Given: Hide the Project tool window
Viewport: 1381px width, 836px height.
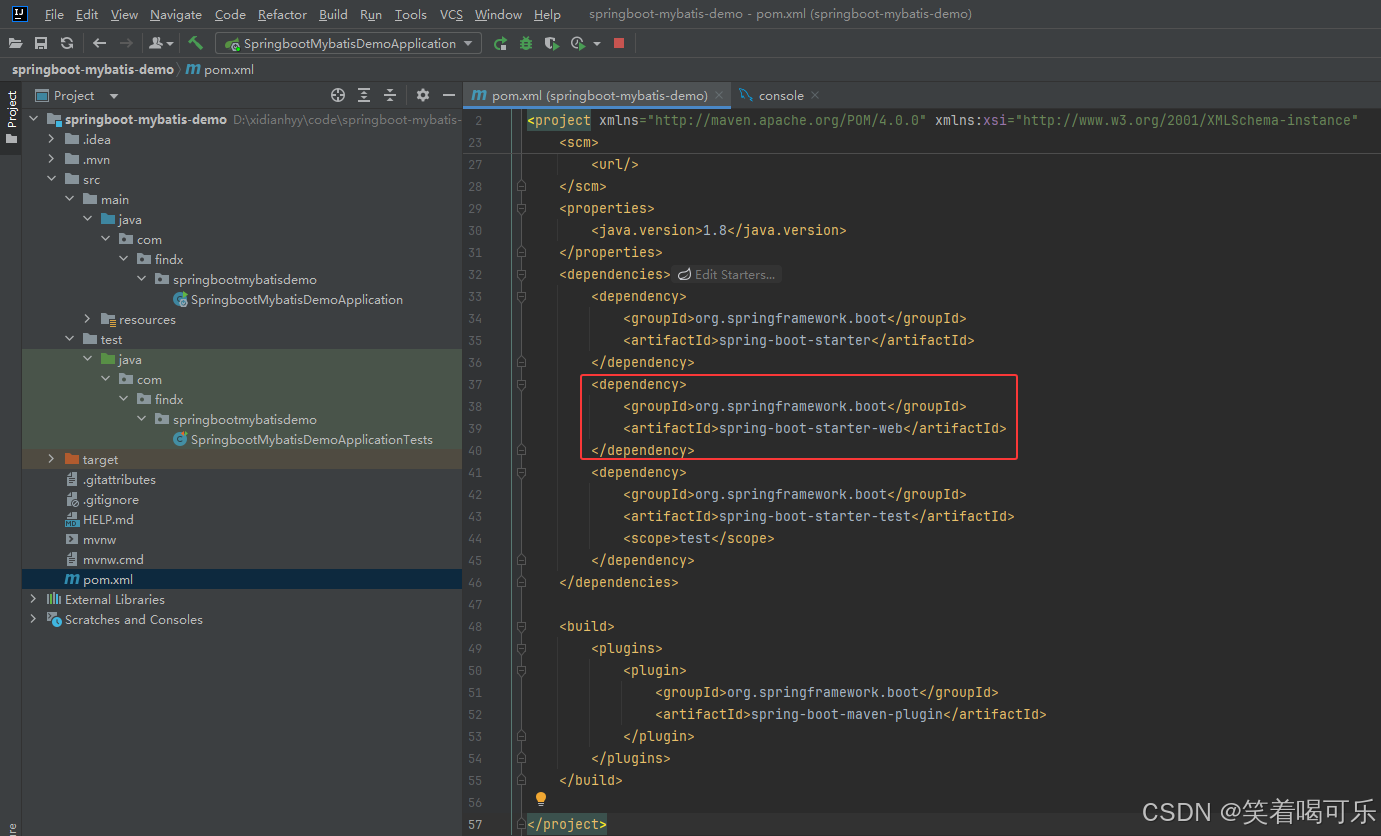Looking at the screenshot, I should tap(449, 95).
